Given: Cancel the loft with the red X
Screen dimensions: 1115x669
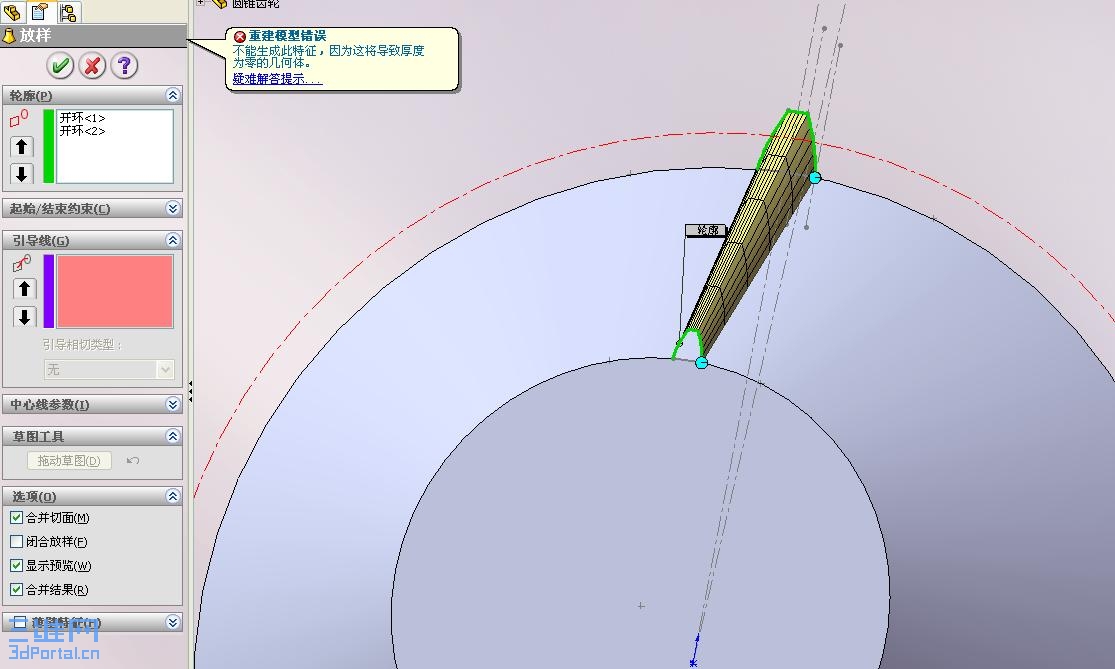Looking at the screenshot, I should coord(92,66).
